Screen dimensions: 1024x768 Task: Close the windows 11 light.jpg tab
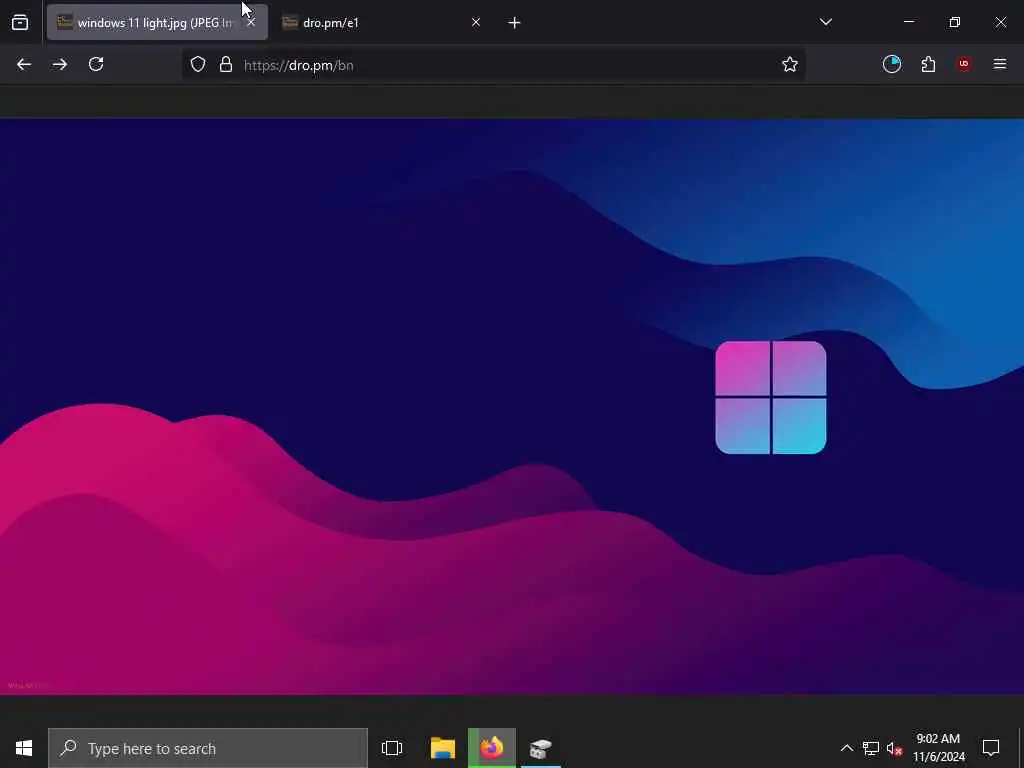[x=251, y=23]
